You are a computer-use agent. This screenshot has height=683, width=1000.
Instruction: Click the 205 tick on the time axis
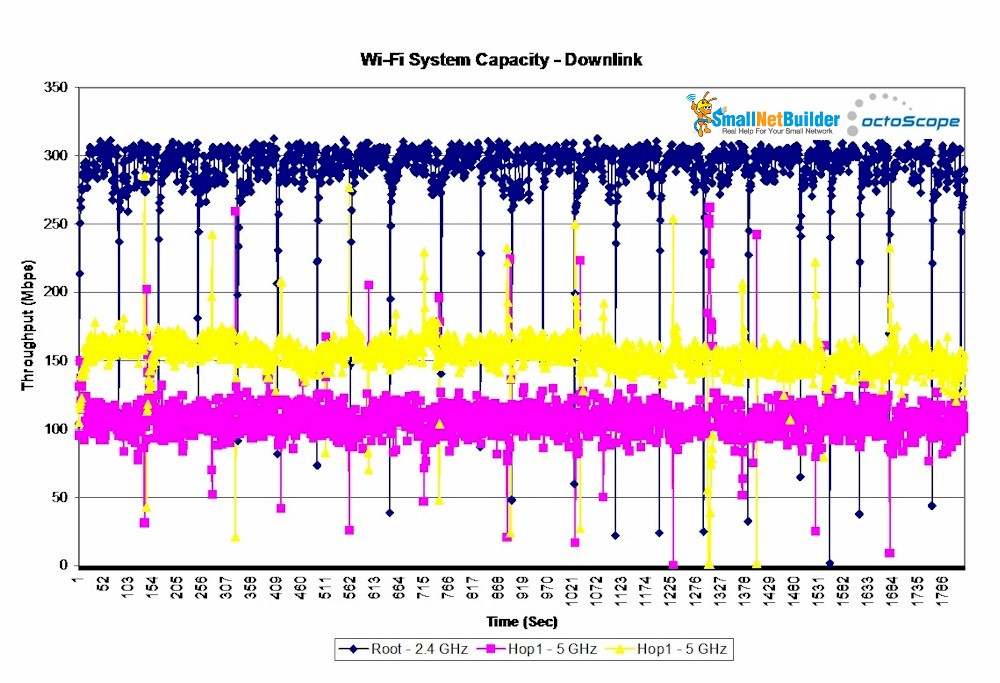point(177,586)
